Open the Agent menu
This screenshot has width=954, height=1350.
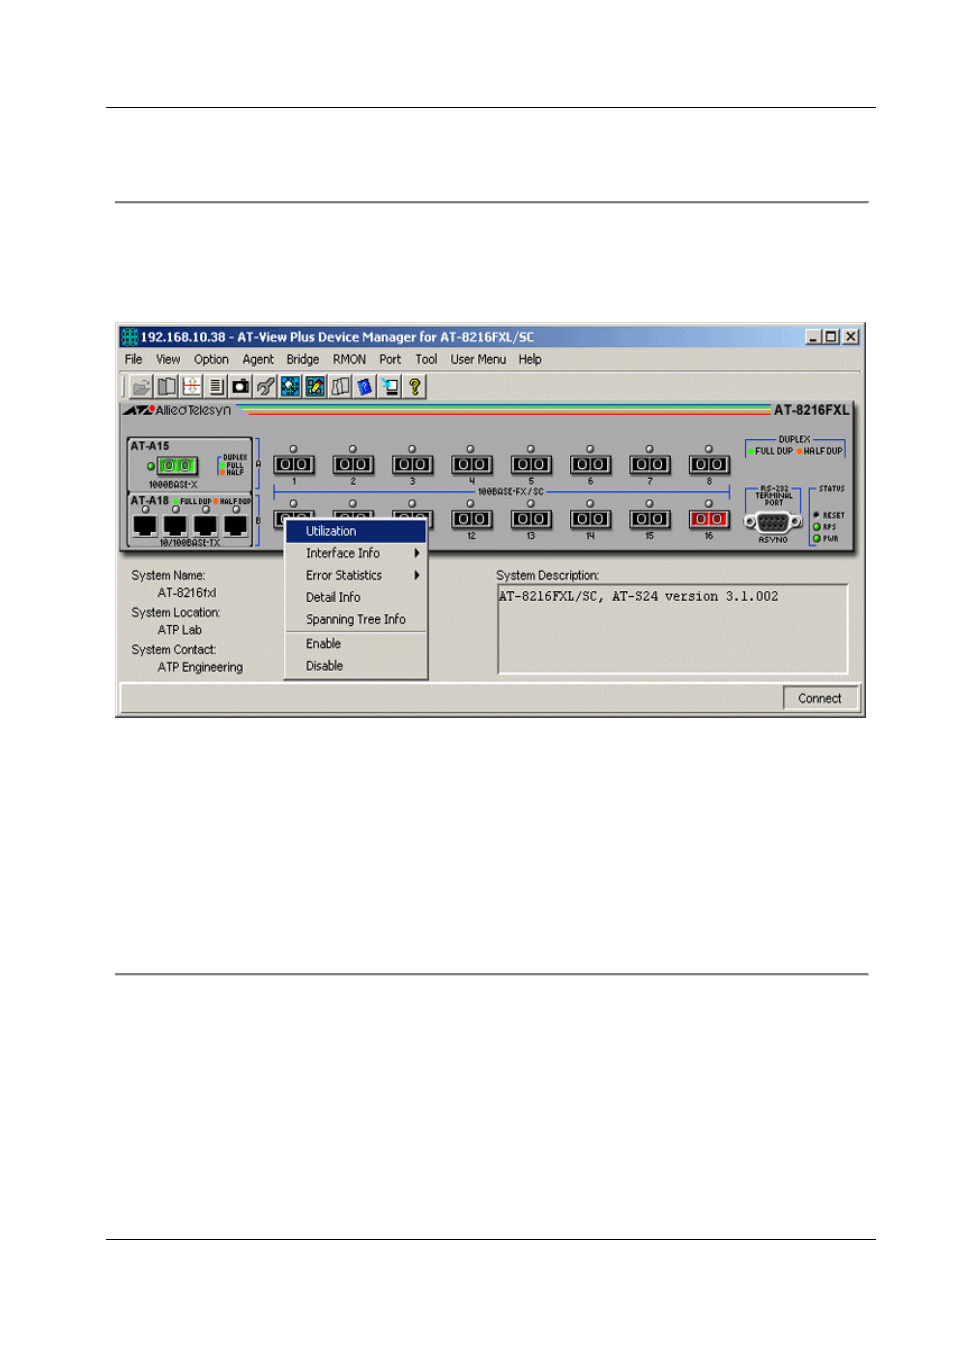(258, 359)
